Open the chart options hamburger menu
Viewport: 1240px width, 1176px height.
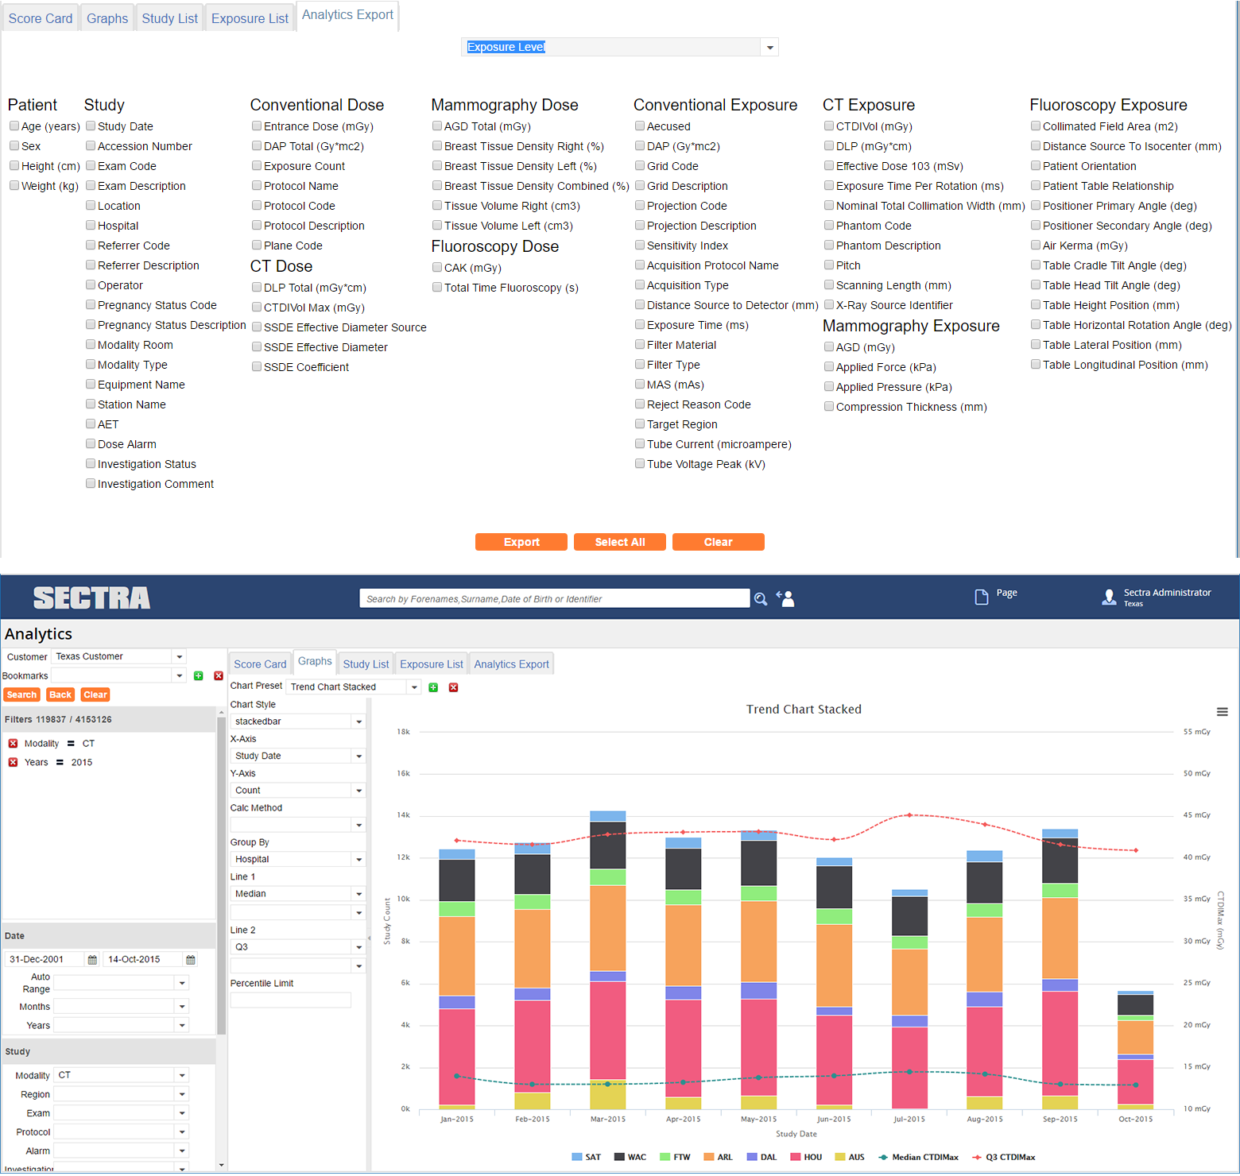coord(1222,711)
